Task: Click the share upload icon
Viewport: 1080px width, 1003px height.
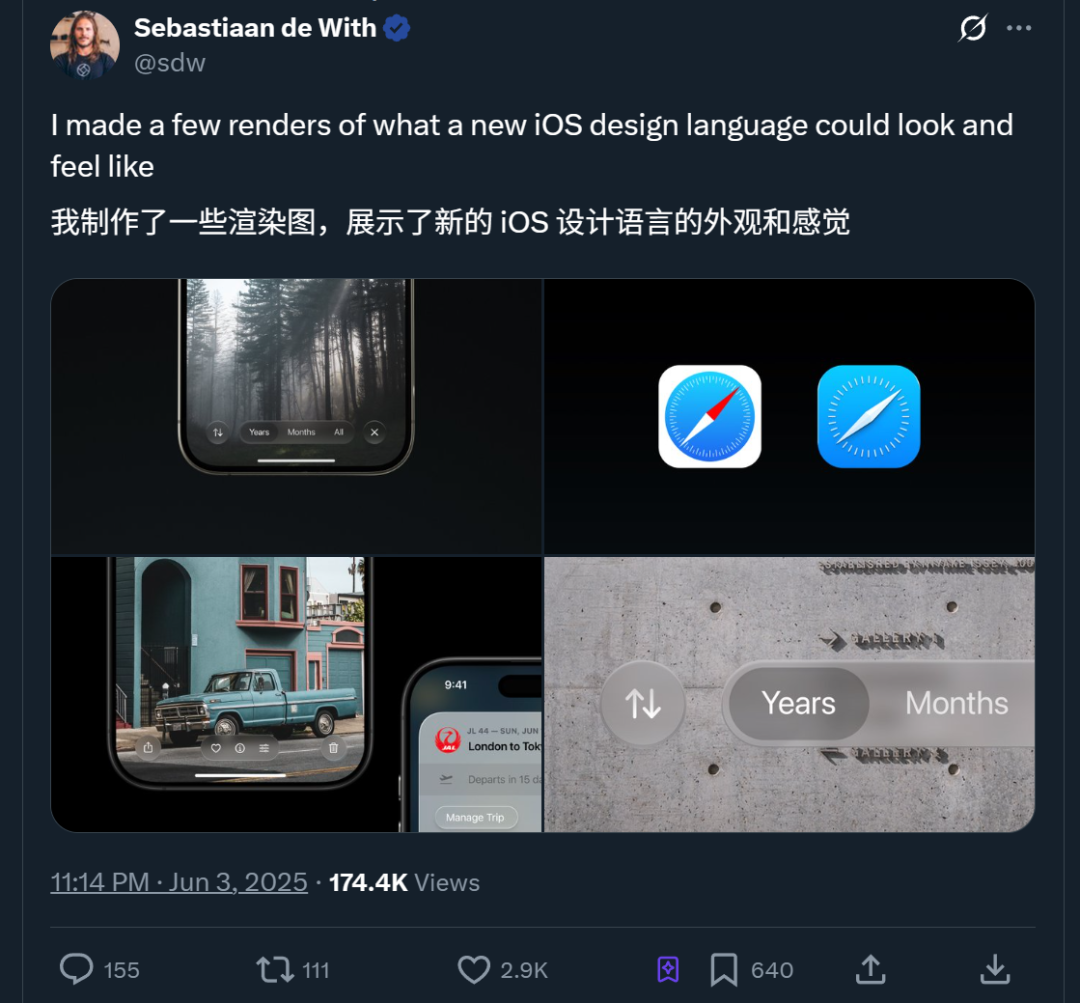Action: (871, 969)
